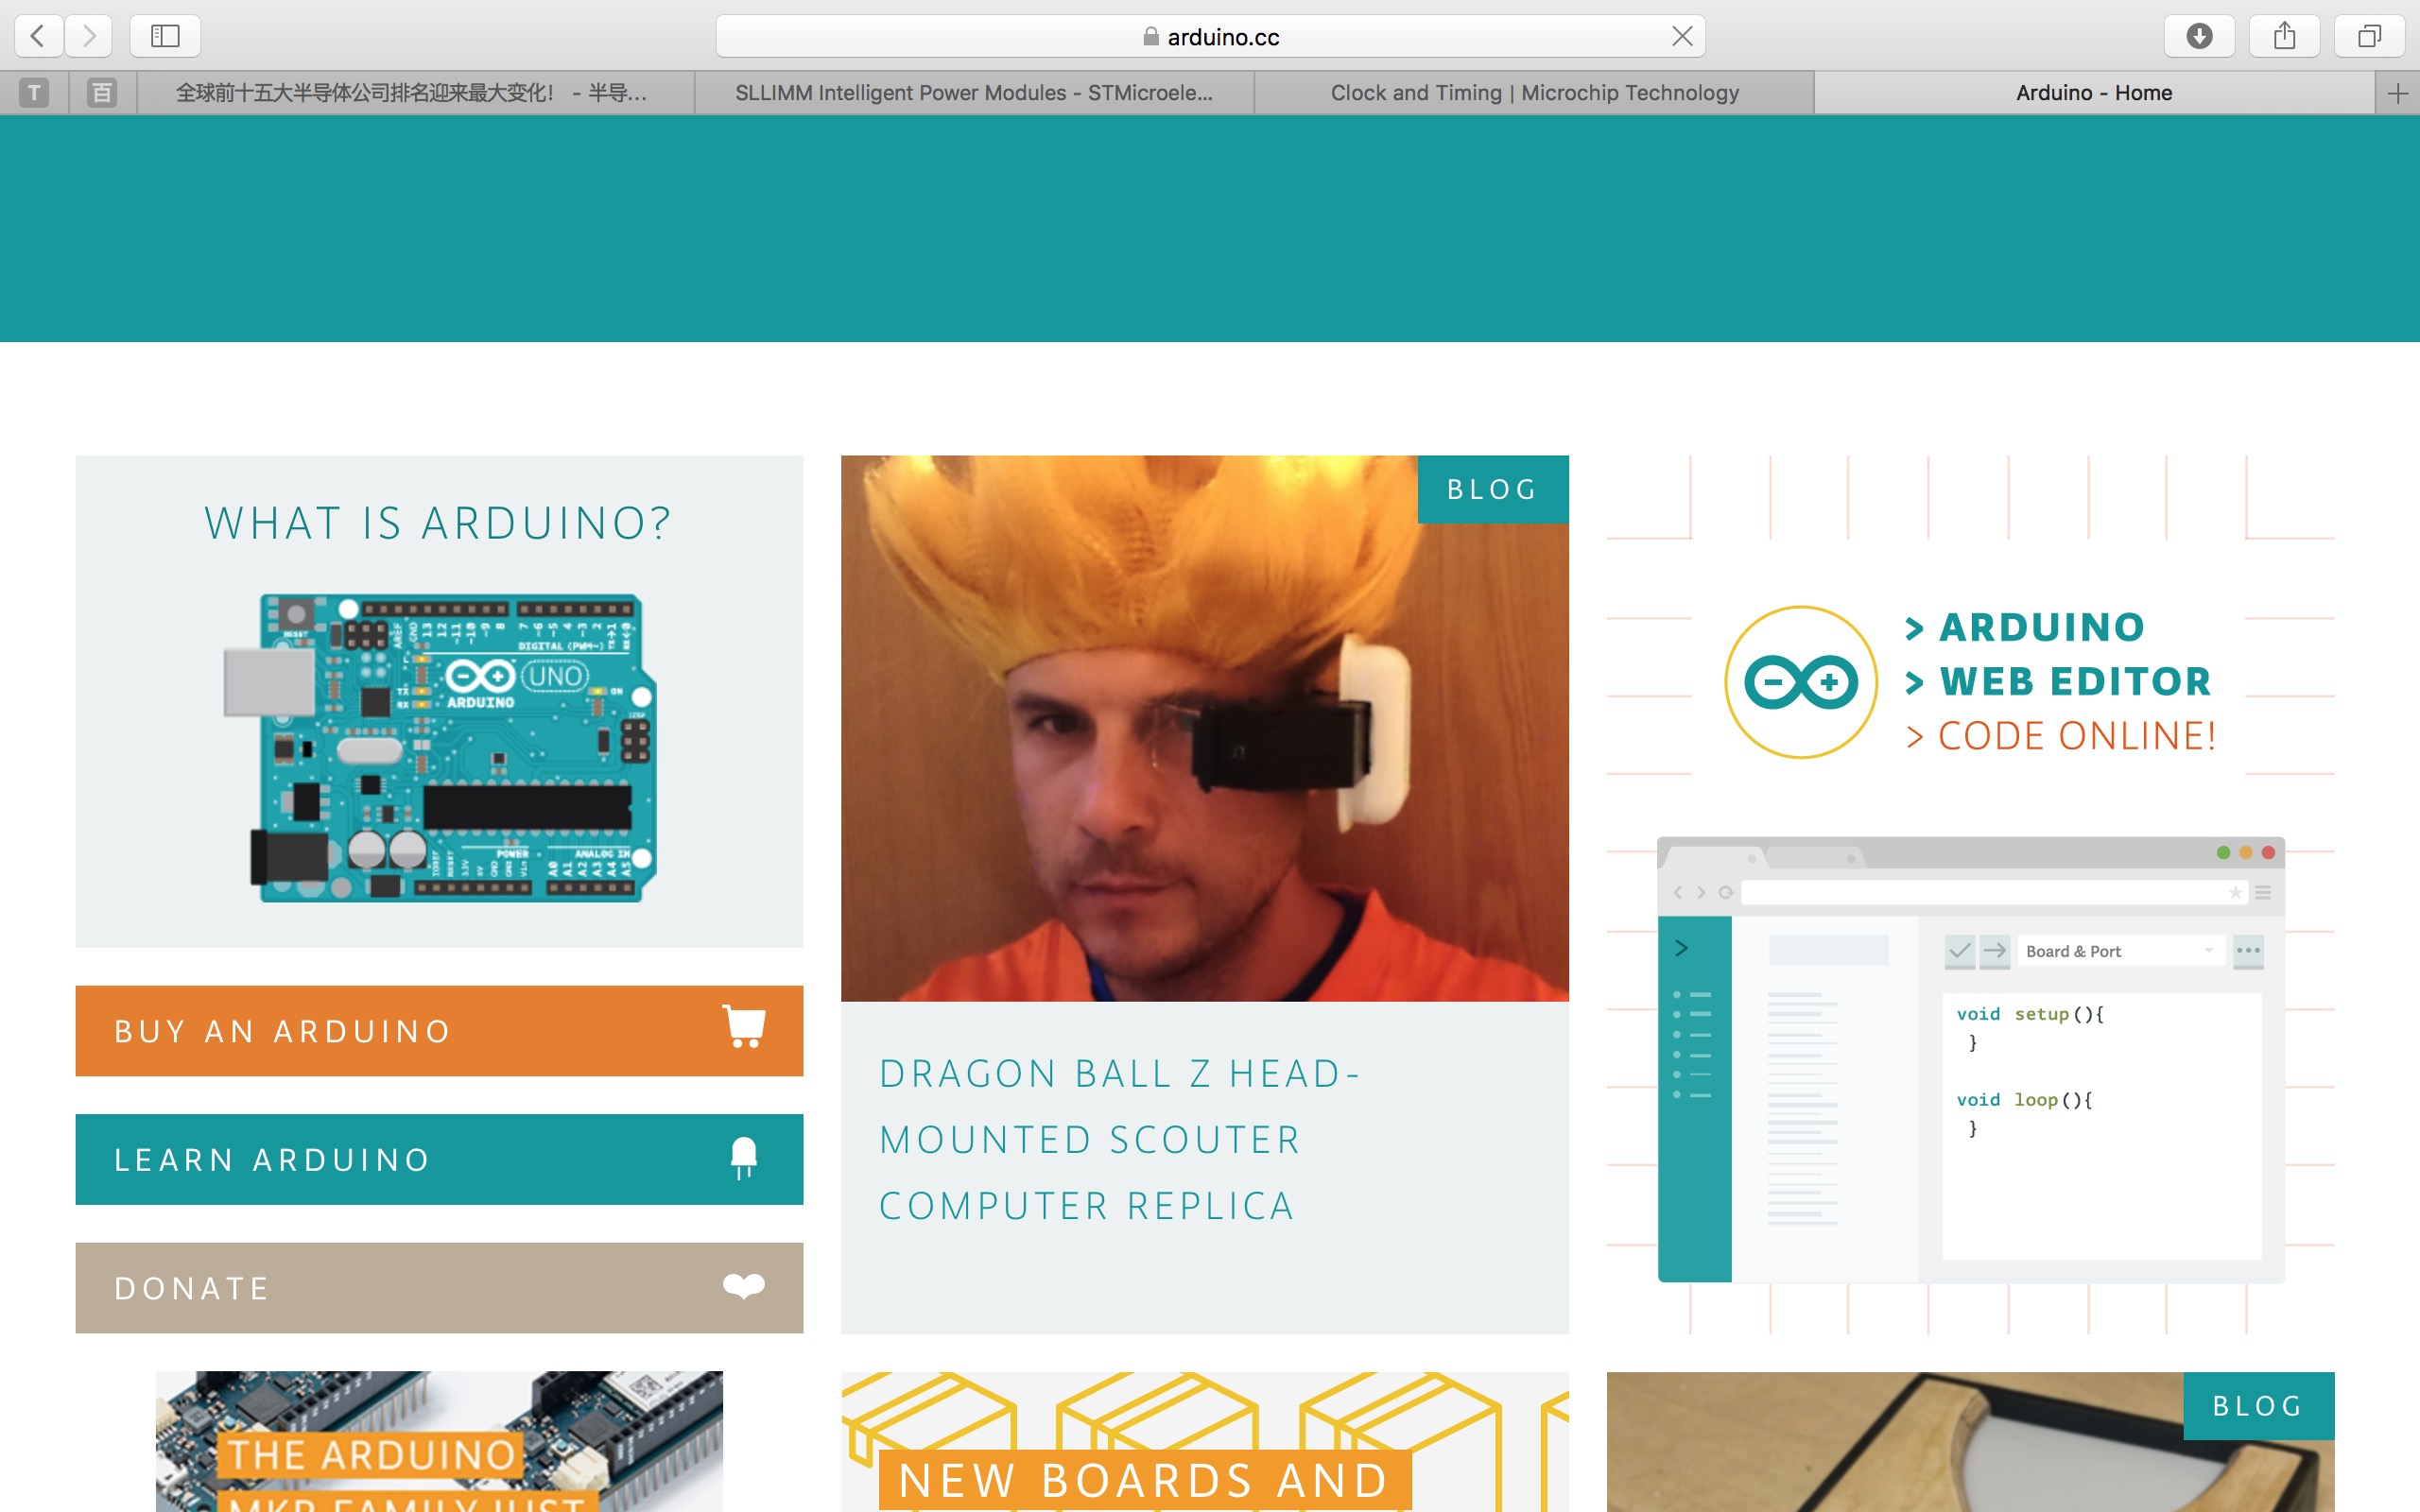Stop loading with the X button
This screenshot has height=1512, width=2420.
click(x=1682, y=36)
